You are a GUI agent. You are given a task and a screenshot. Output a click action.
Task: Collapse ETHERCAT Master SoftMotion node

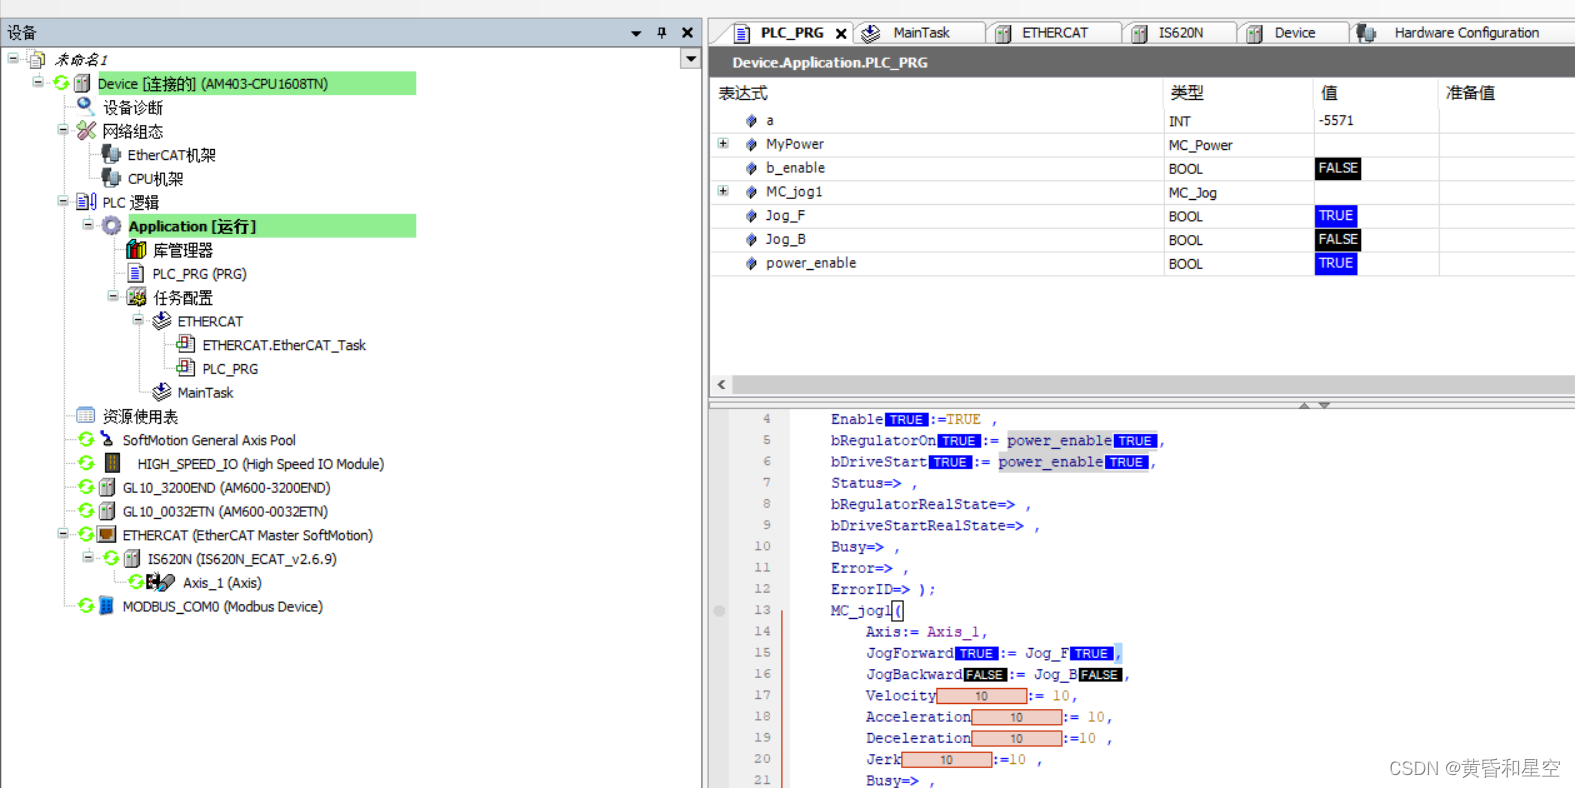coord(63,534)
